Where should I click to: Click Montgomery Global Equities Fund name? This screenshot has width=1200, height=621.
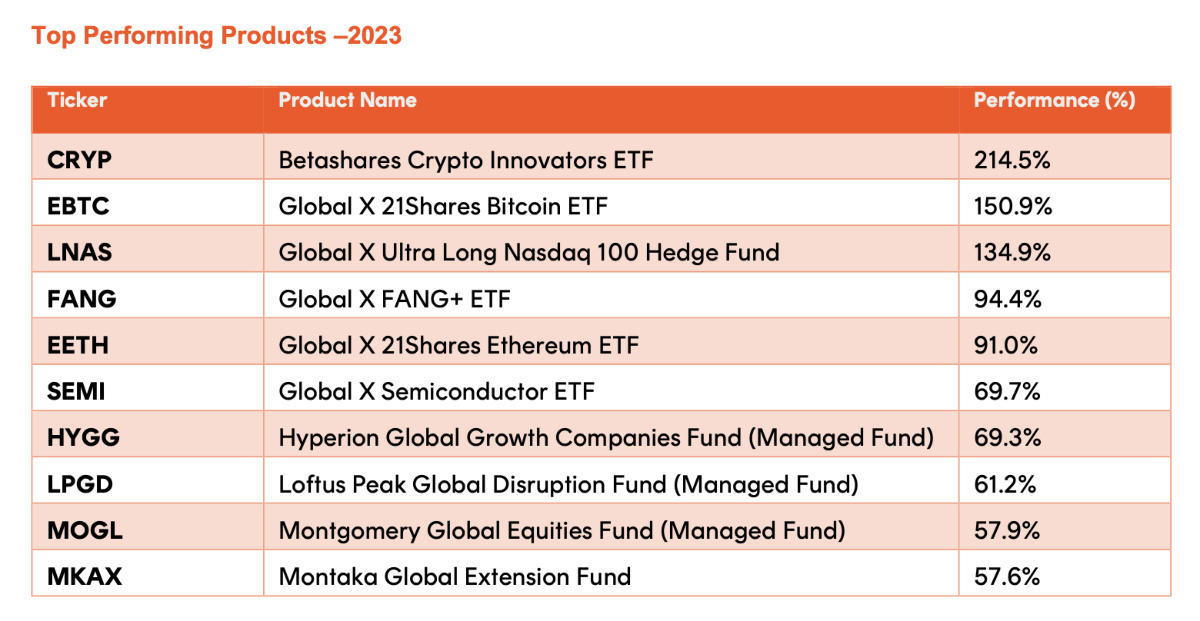562,531
